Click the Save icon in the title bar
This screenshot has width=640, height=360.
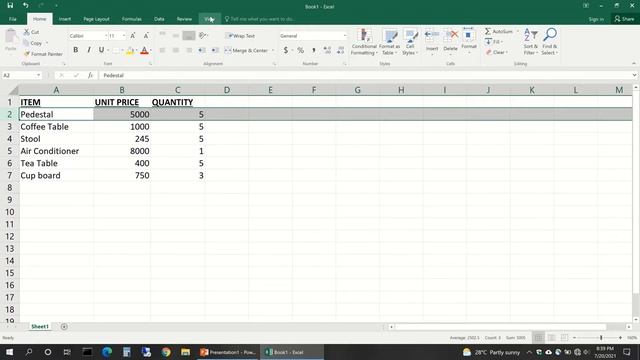coord(10,5)
